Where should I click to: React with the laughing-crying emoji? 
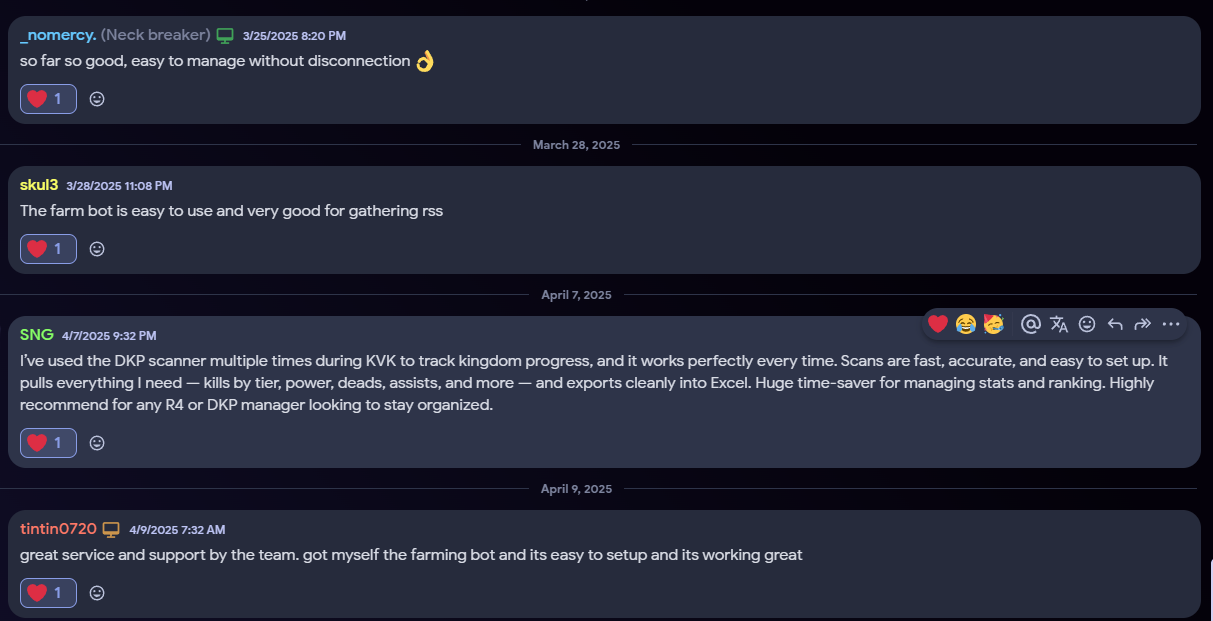[965, 324]
